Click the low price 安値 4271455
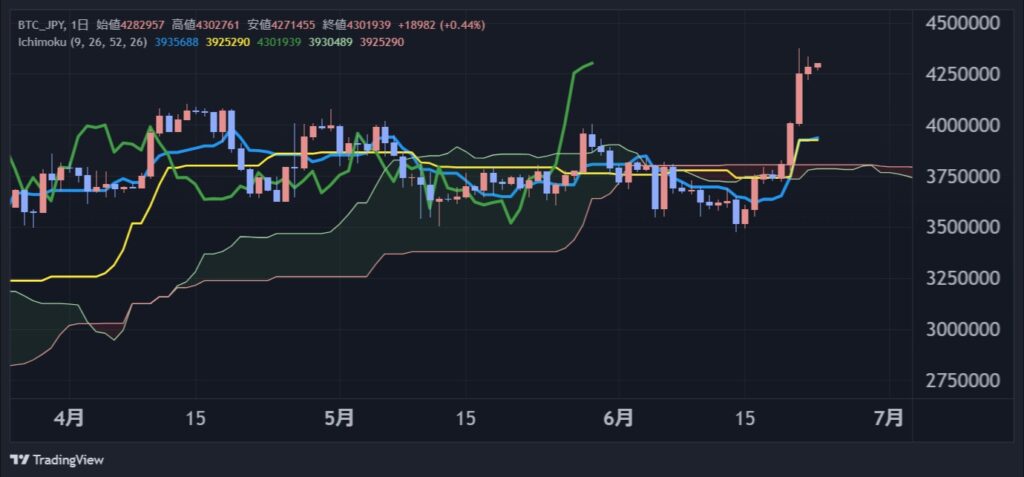This screenshot has width=1024, height=477. [x=282, y=25]
